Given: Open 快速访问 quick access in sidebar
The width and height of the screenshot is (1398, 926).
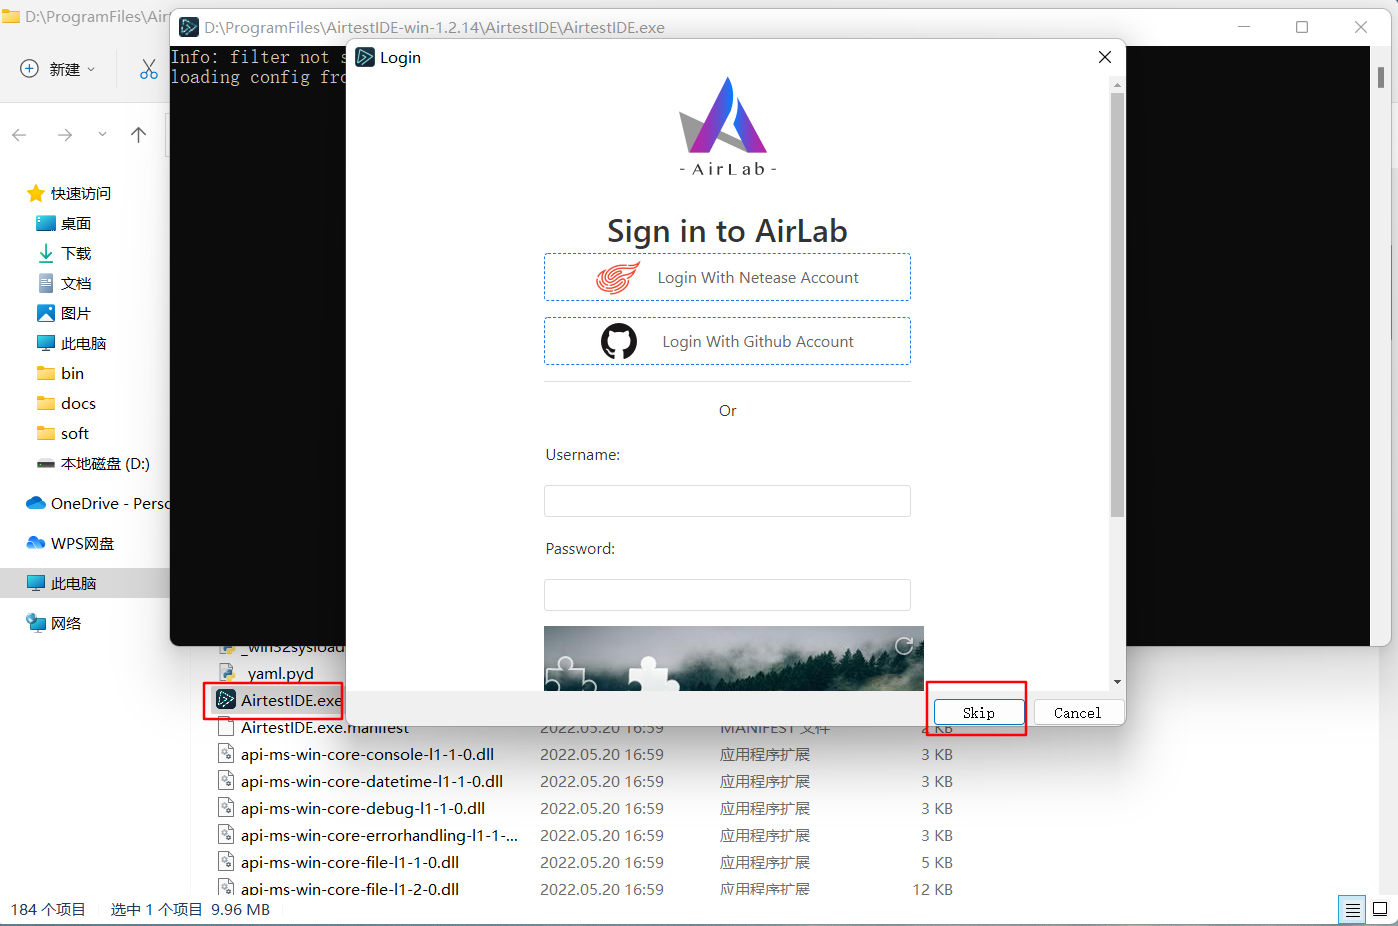Looking at the screenshot, I should [69, 193].
